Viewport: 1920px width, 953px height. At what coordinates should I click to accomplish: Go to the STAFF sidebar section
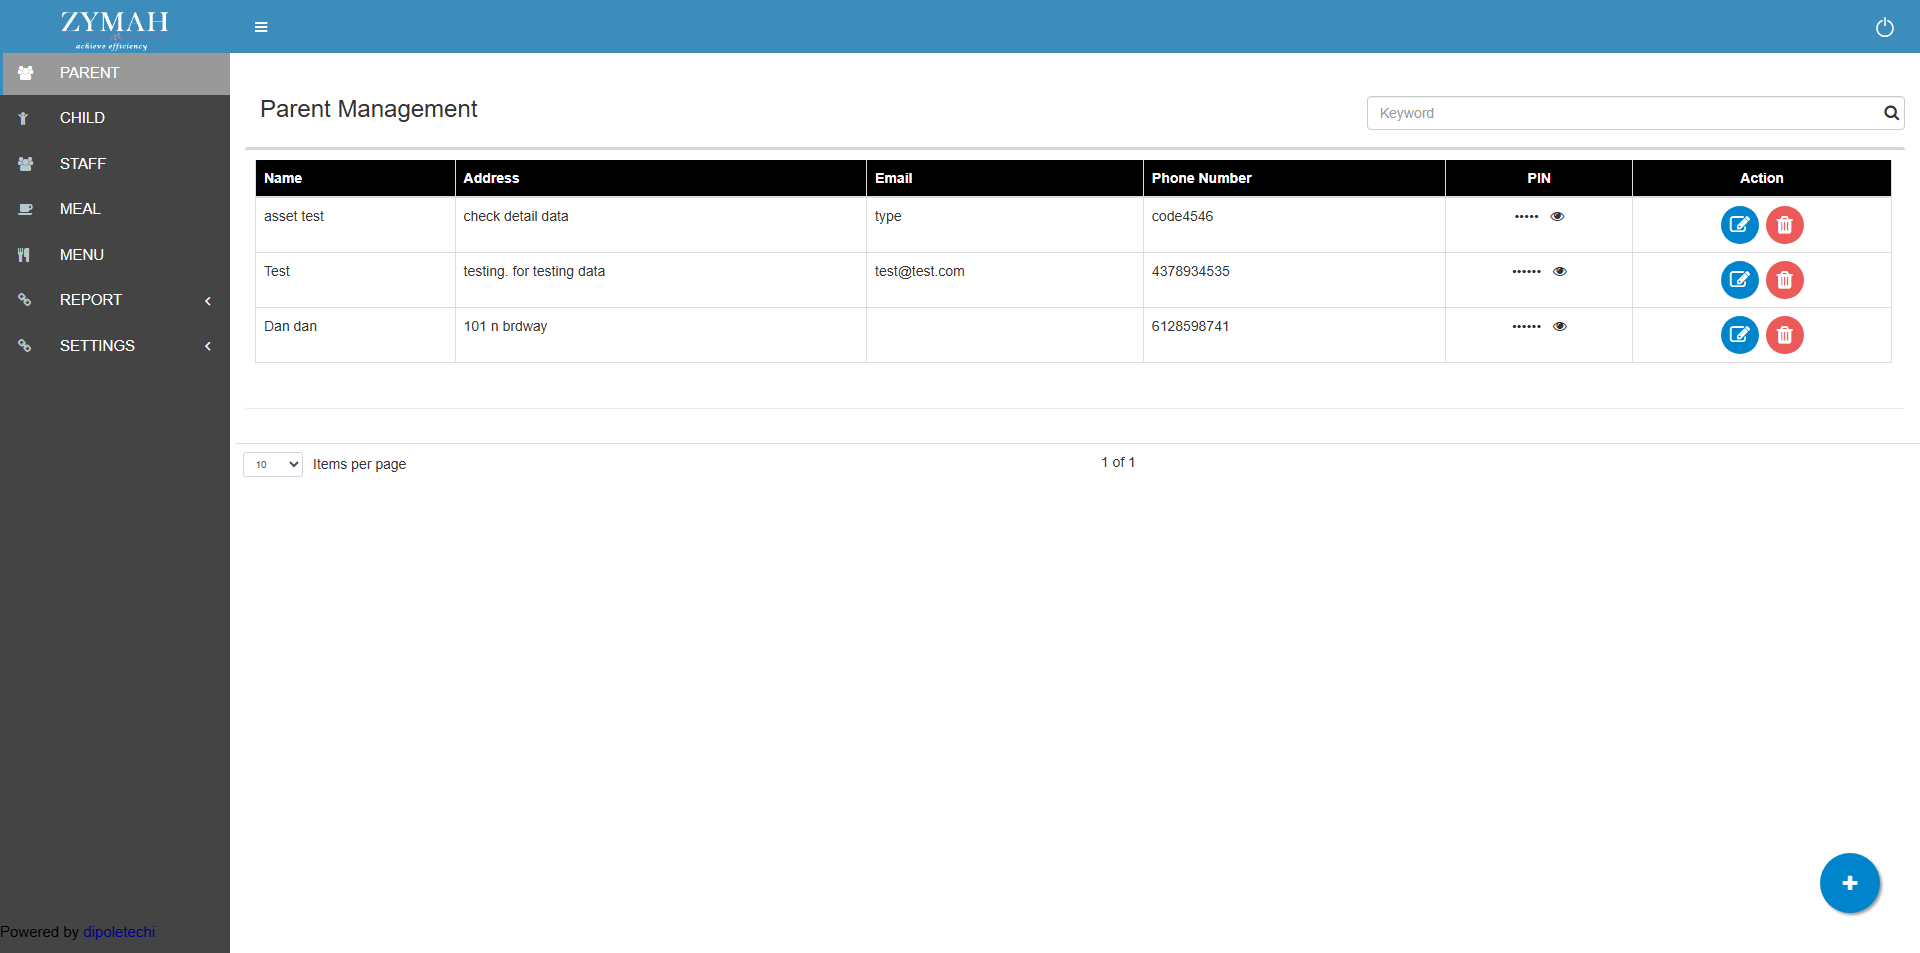82,164
